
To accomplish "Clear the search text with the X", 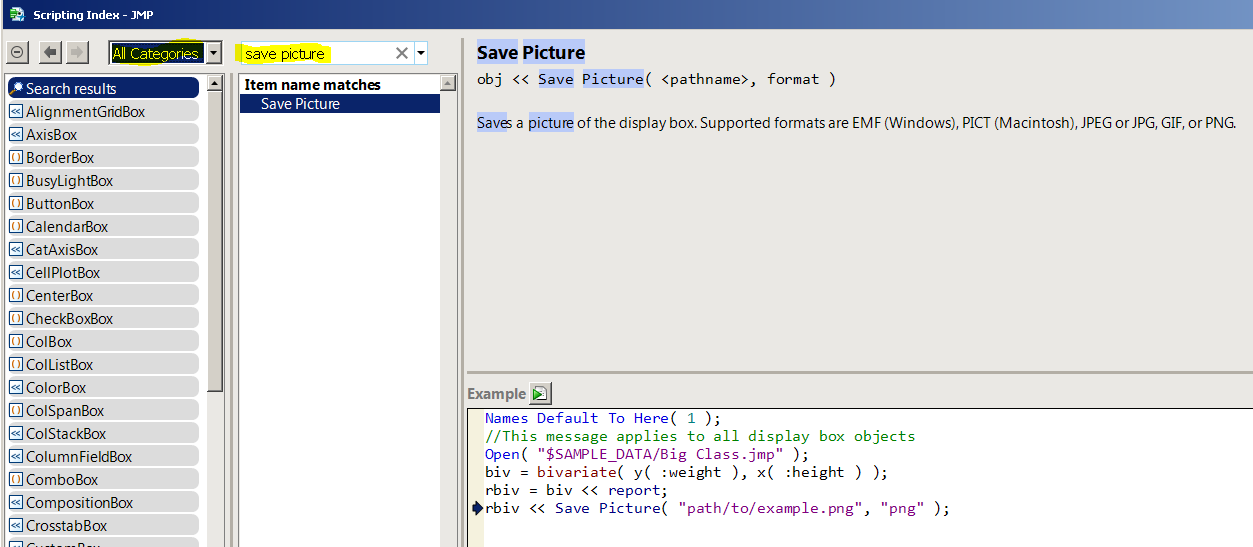I will [402, 53].
